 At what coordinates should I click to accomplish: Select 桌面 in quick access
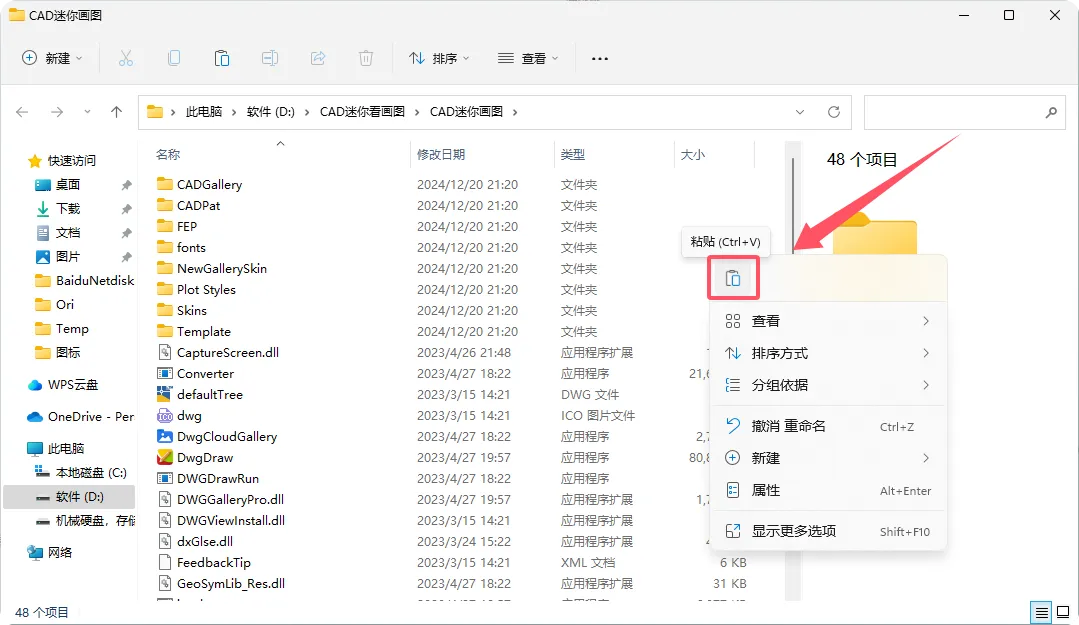pos(67,184)
